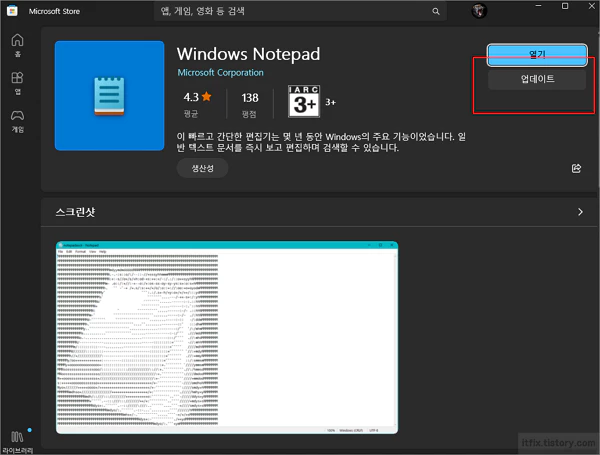Click the 업데이트 (Update) button
Image resolution: width=600 pixels, height=455 pixels.
pos(537,79)
